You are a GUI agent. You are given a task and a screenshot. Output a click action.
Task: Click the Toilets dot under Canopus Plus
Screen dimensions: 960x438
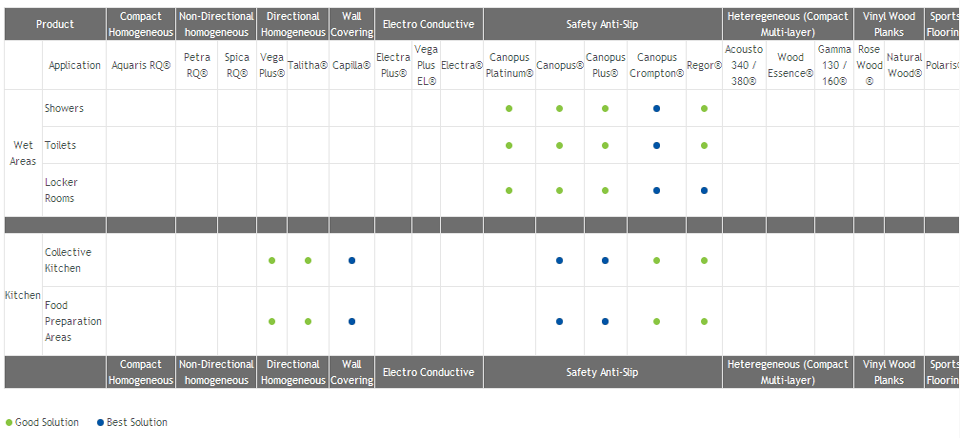click(x=605, y=146)
